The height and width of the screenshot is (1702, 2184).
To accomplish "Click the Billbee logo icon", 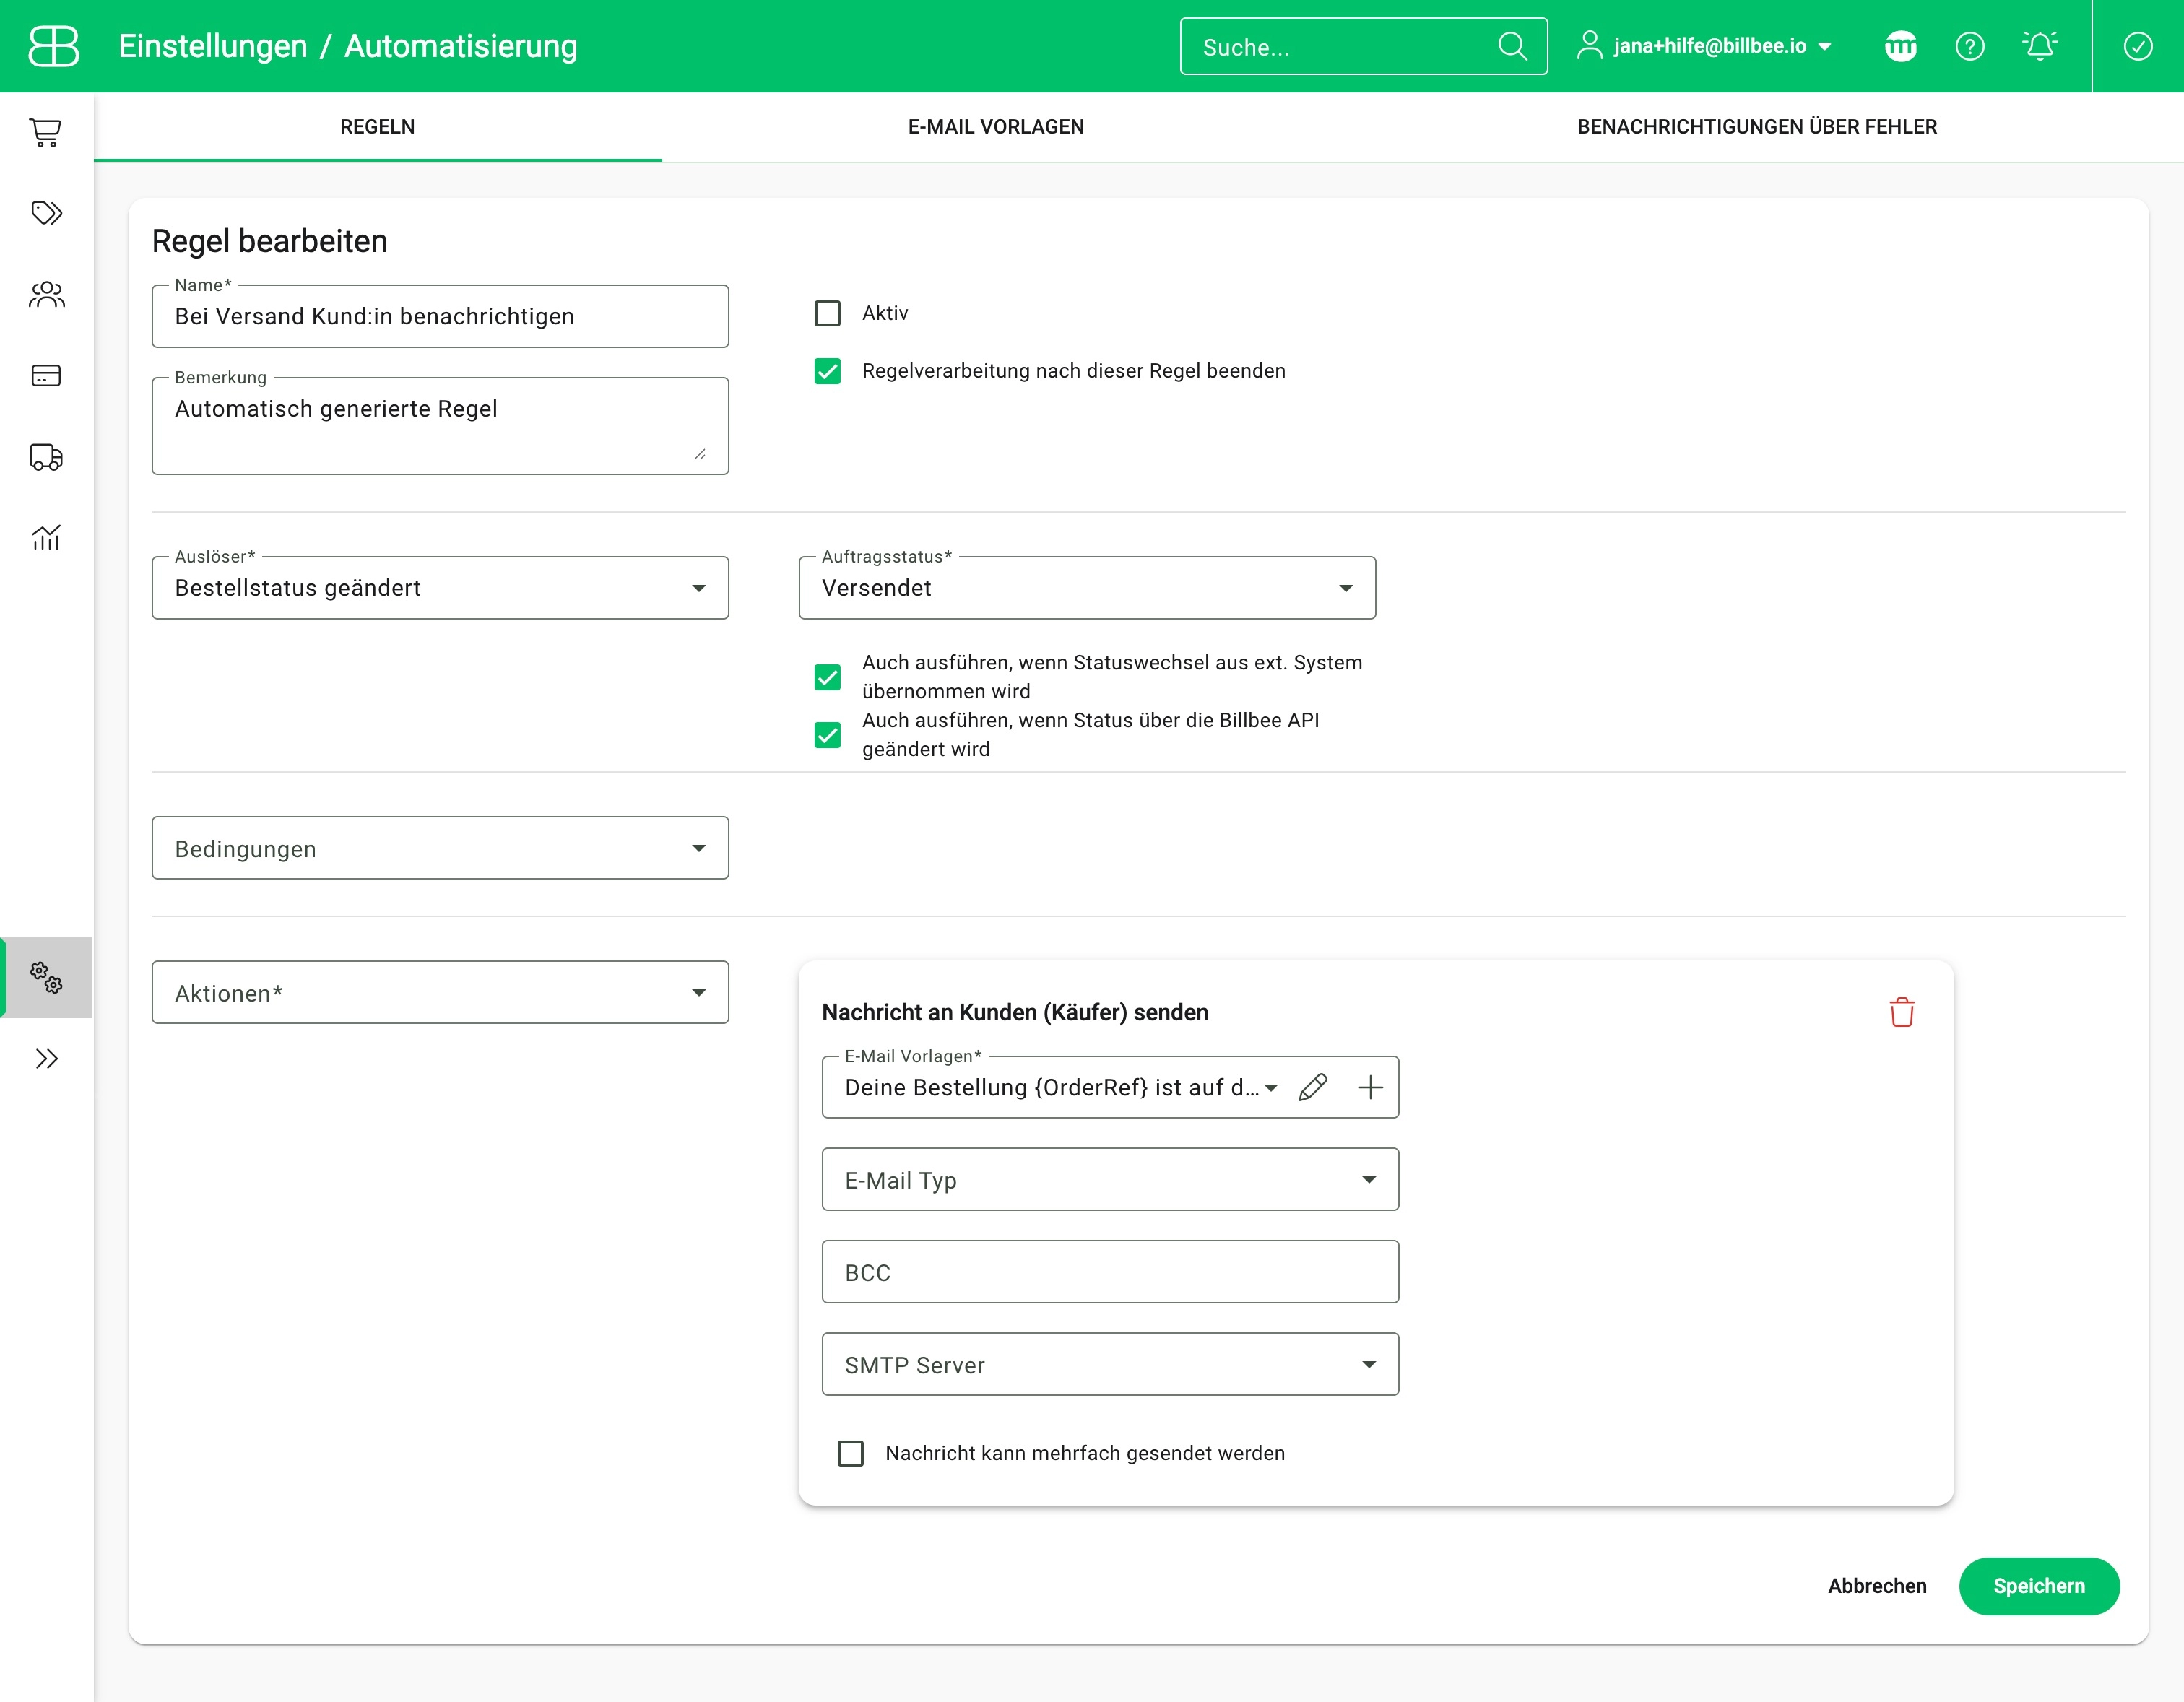I will [53, 46].
